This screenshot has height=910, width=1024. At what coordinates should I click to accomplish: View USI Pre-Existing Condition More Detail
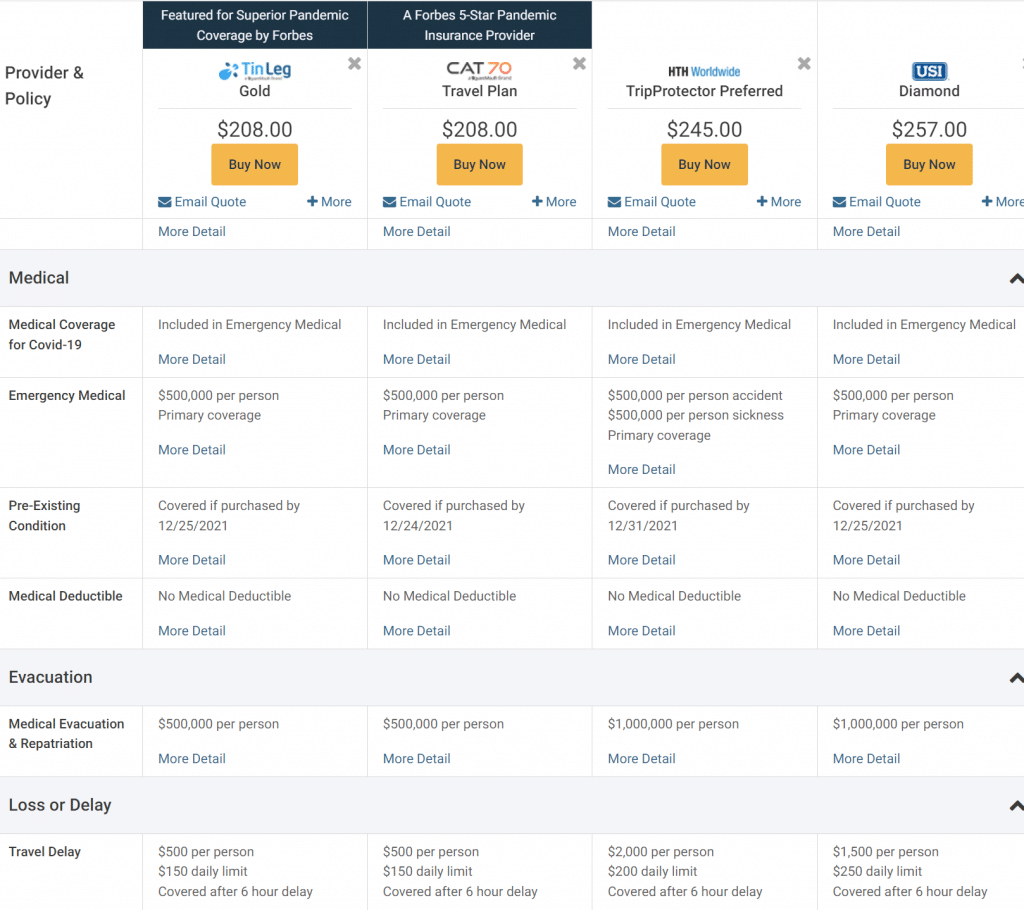click(866, 560)
